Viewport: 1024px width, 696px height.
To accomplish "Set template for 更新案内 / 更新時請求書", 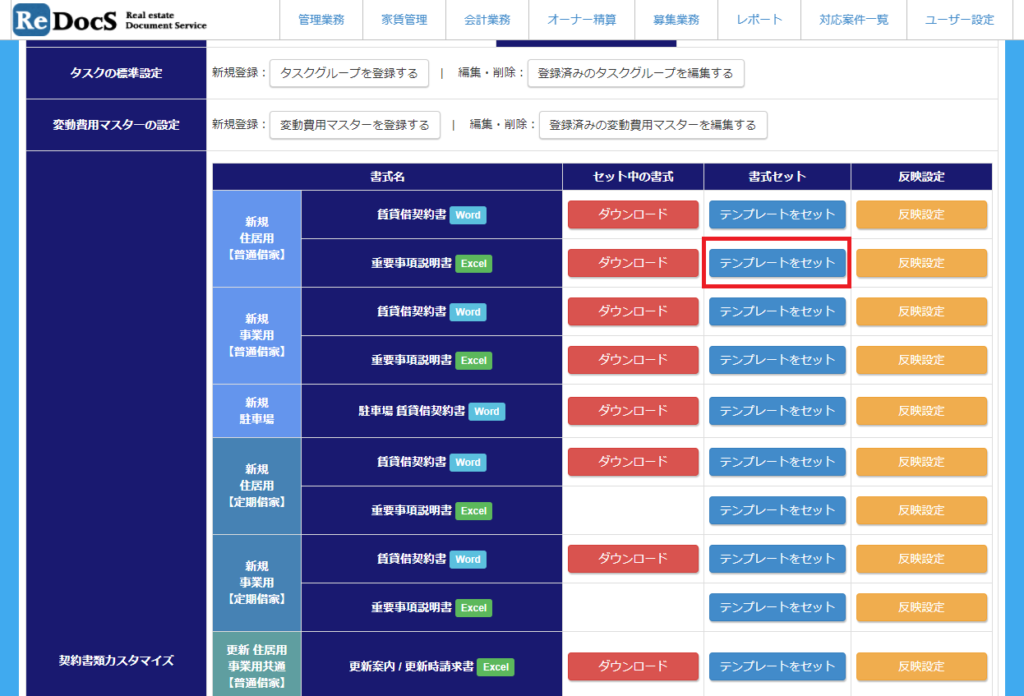I will (x=777, y=666).
